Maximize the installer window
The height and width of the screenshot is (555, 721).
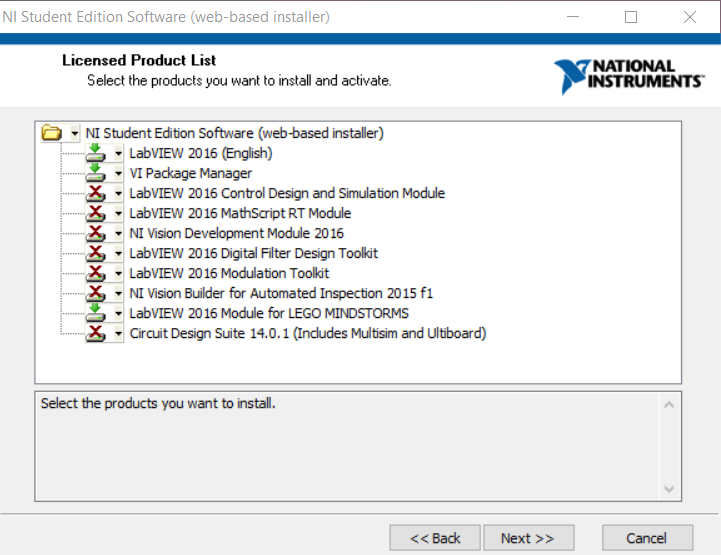pyautogui.click(x=631, y=17)
